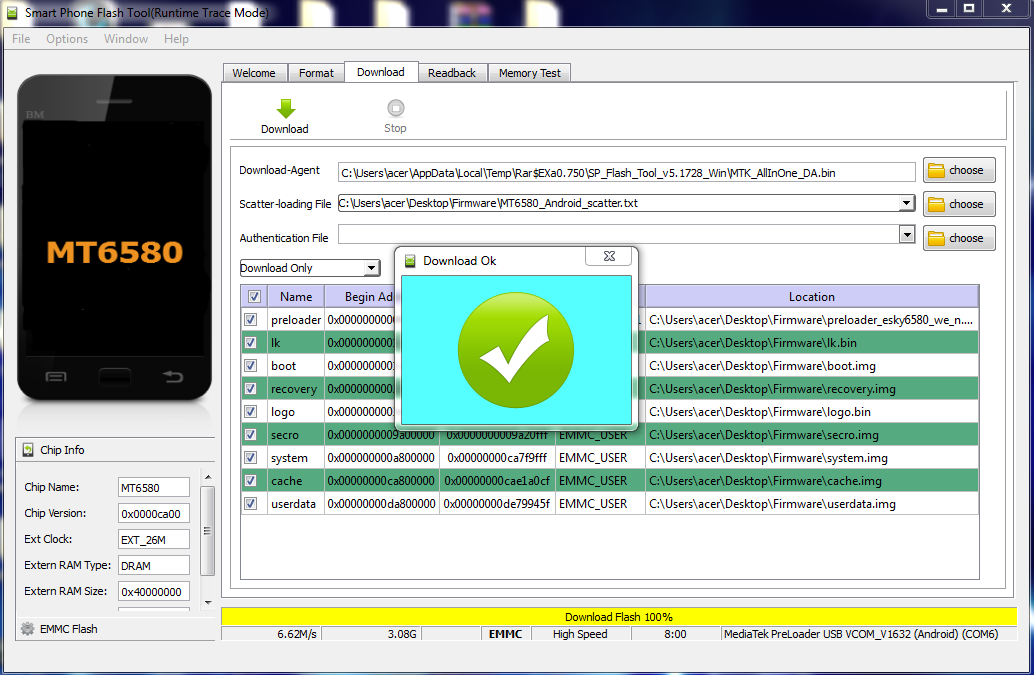This screenshot has width=1034, height=675.
Task: Click the cache begin address 0x00000000ca800000
Action: [381, 481]
